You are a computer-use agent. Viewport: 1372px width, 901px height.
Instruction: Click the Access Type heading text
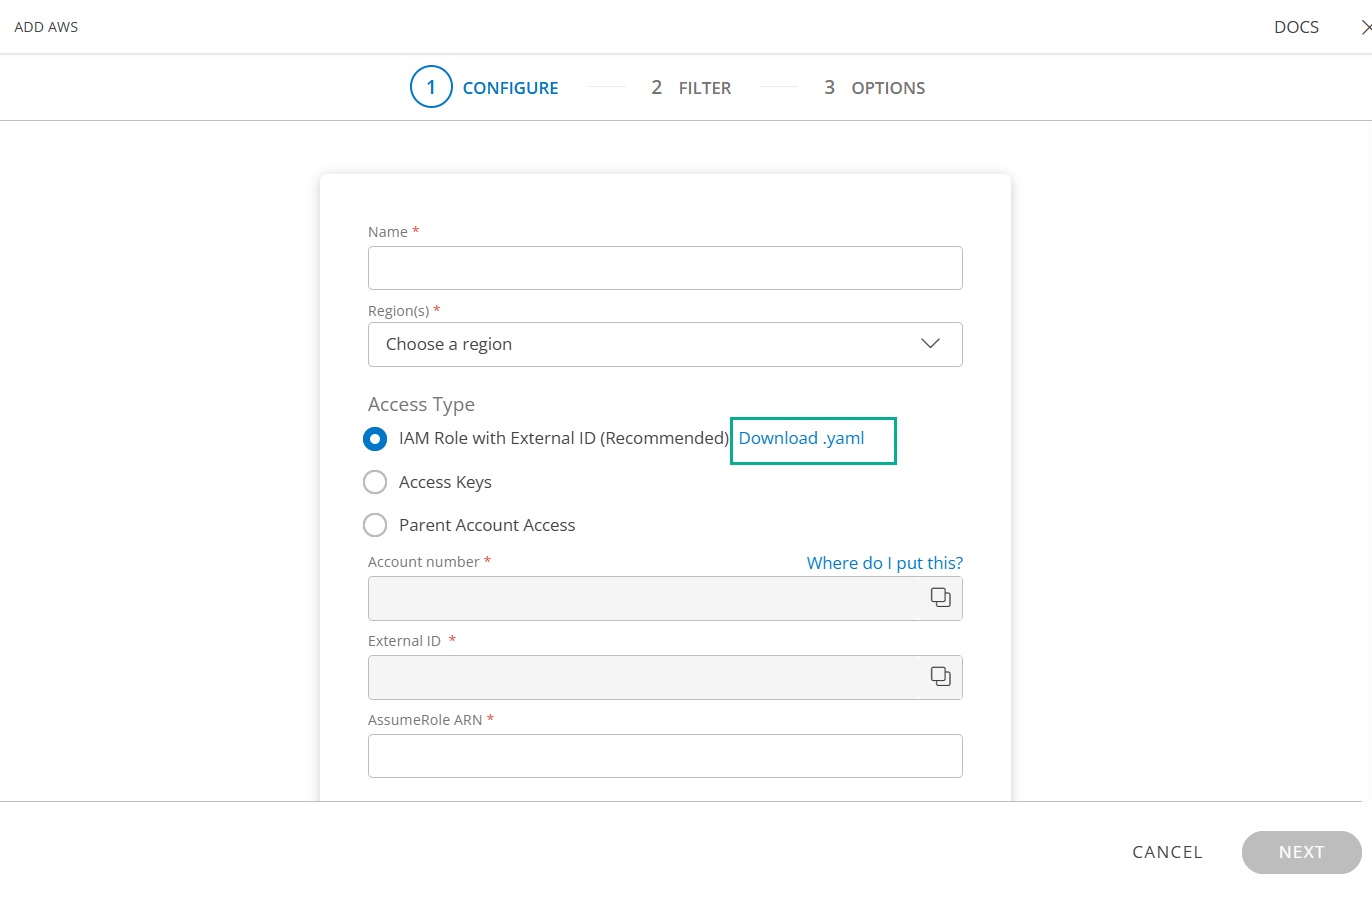tap(421, 404)
